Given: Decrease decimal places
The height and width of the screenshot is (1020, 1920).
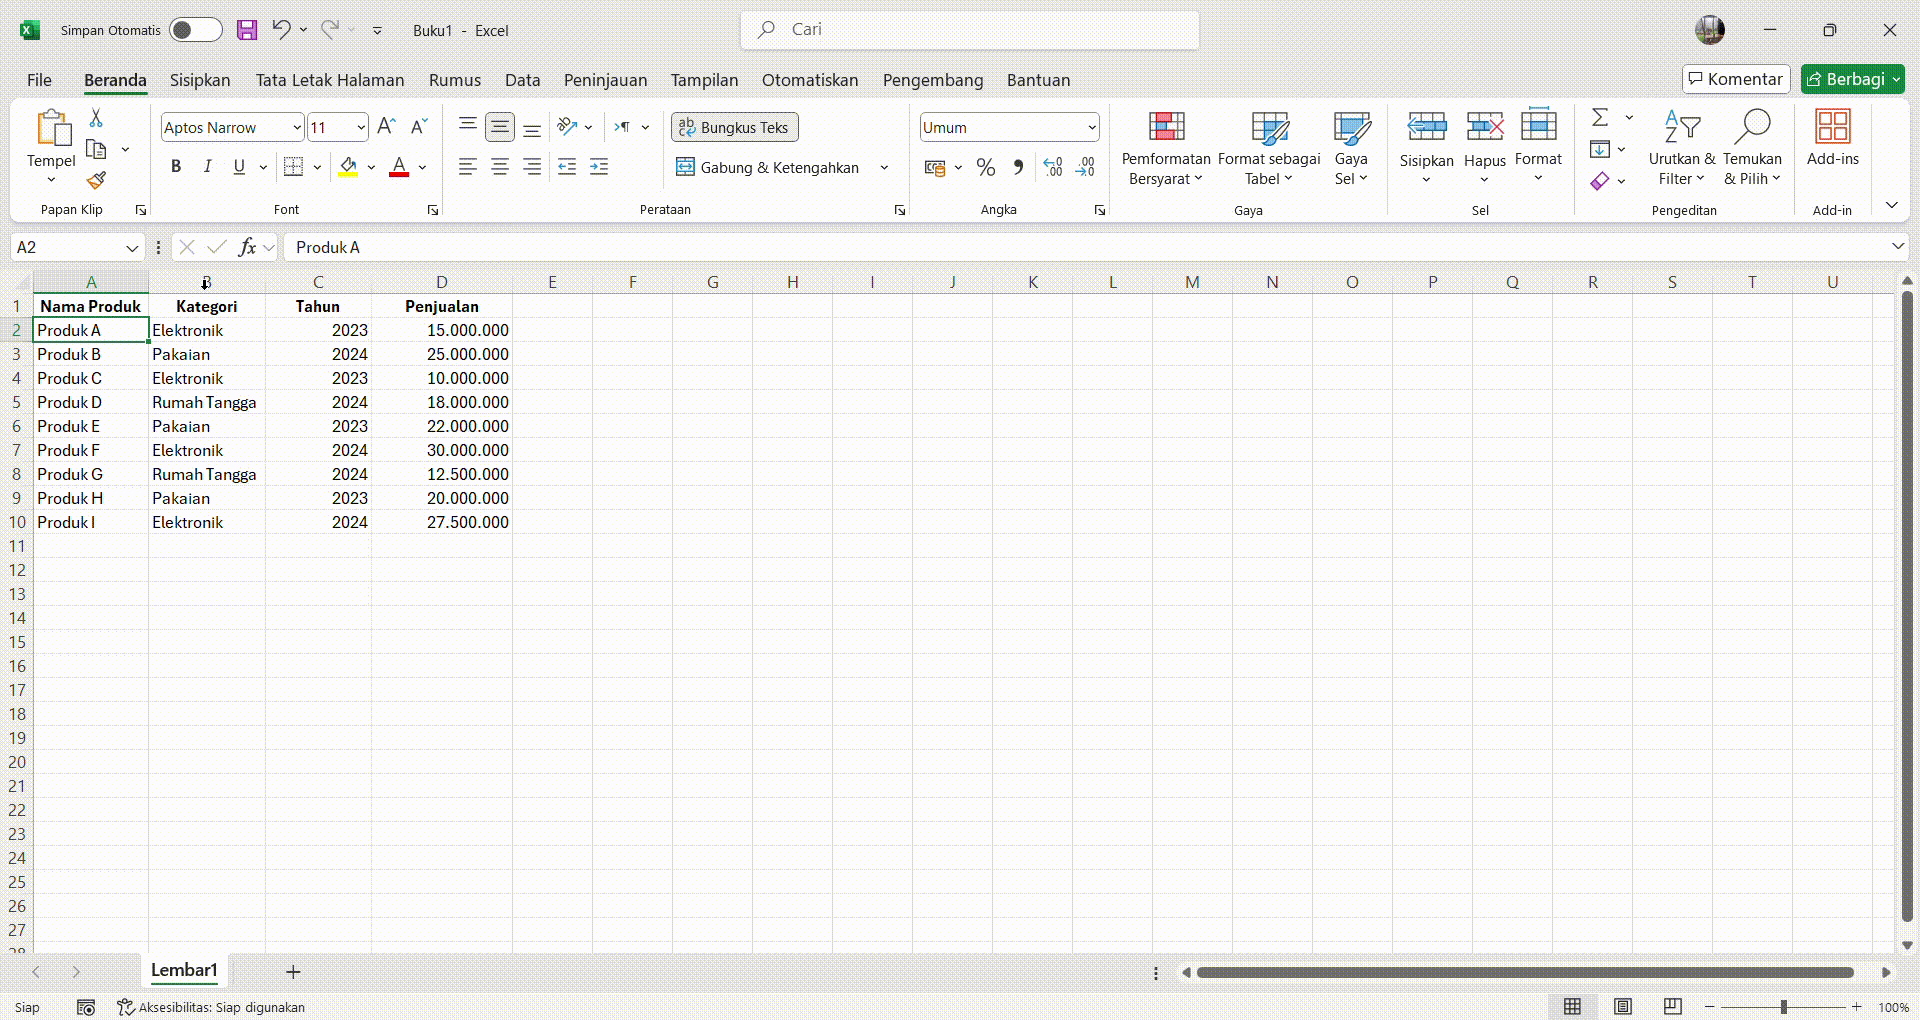Looking at the screenshot, I should pyautogui.click(x=1085, y=167).
